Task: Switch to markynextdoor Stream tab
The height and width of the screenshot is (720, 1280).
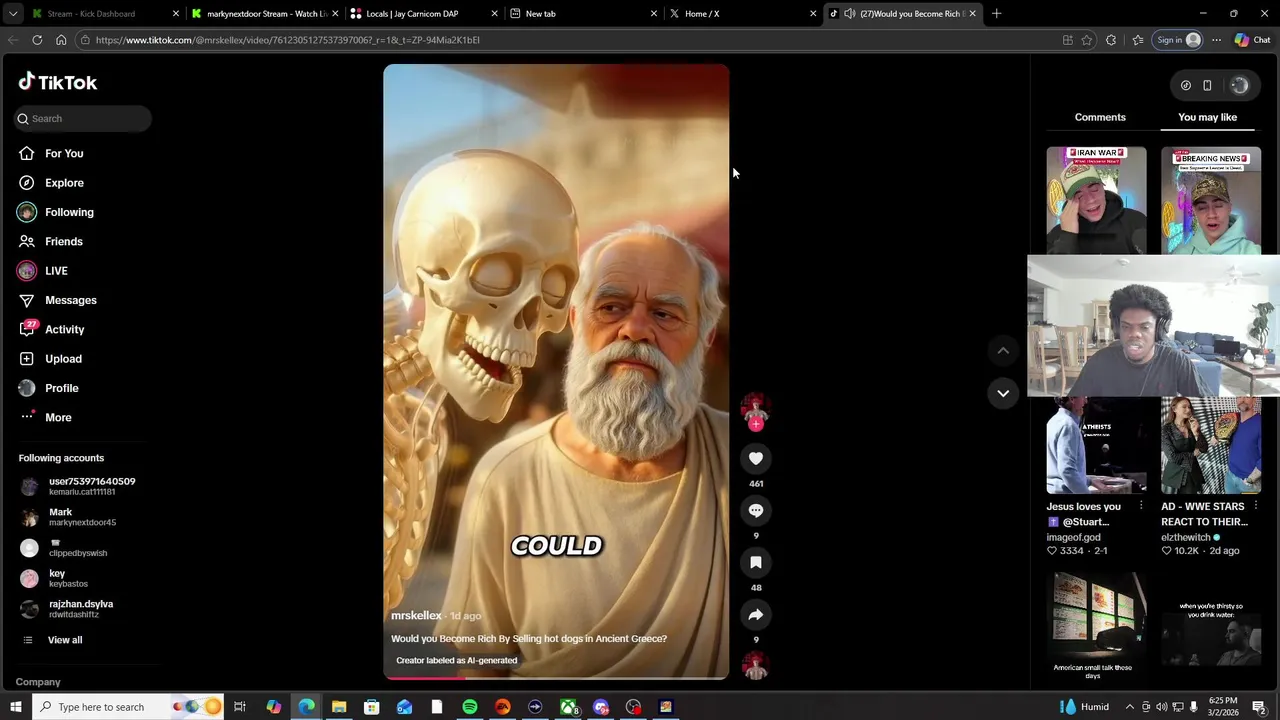Action: (x=265, y=13)
